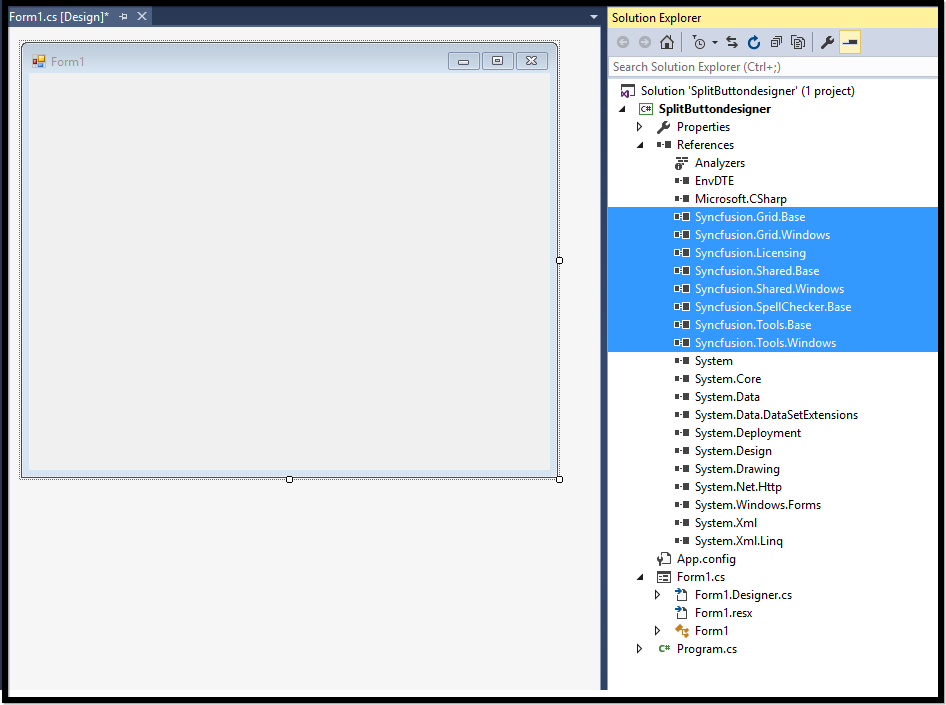Pin the Form1.cs [Design] tab

point(124,17)
